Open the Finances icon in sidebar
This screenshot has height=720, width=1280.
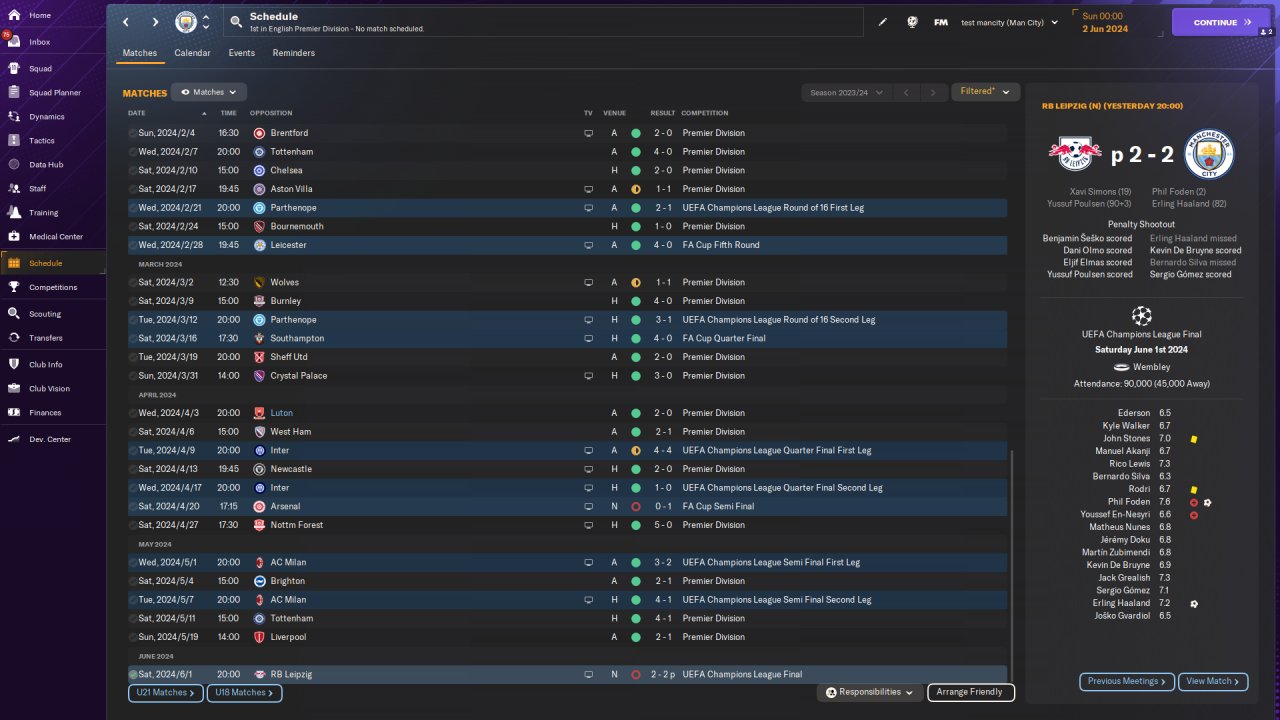(15, 413)
